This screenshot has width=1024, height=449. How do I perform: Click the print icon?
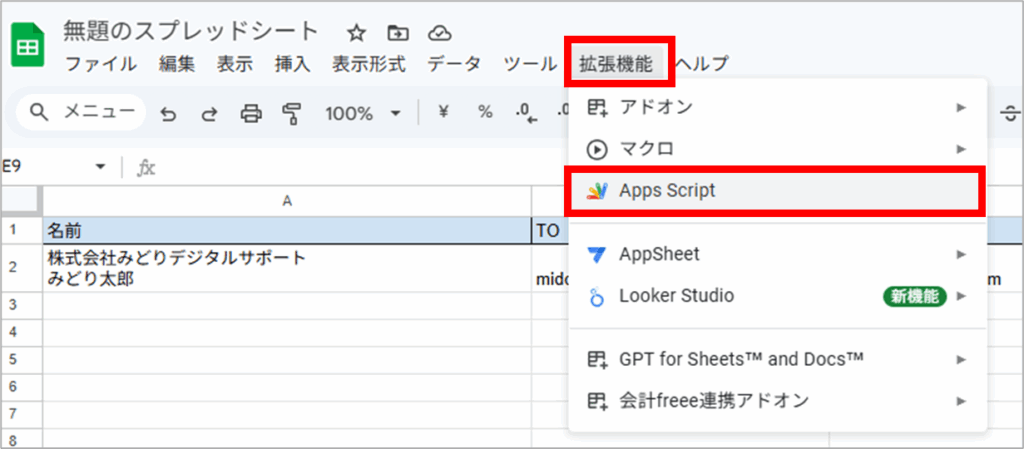click(x=250, y=113)
